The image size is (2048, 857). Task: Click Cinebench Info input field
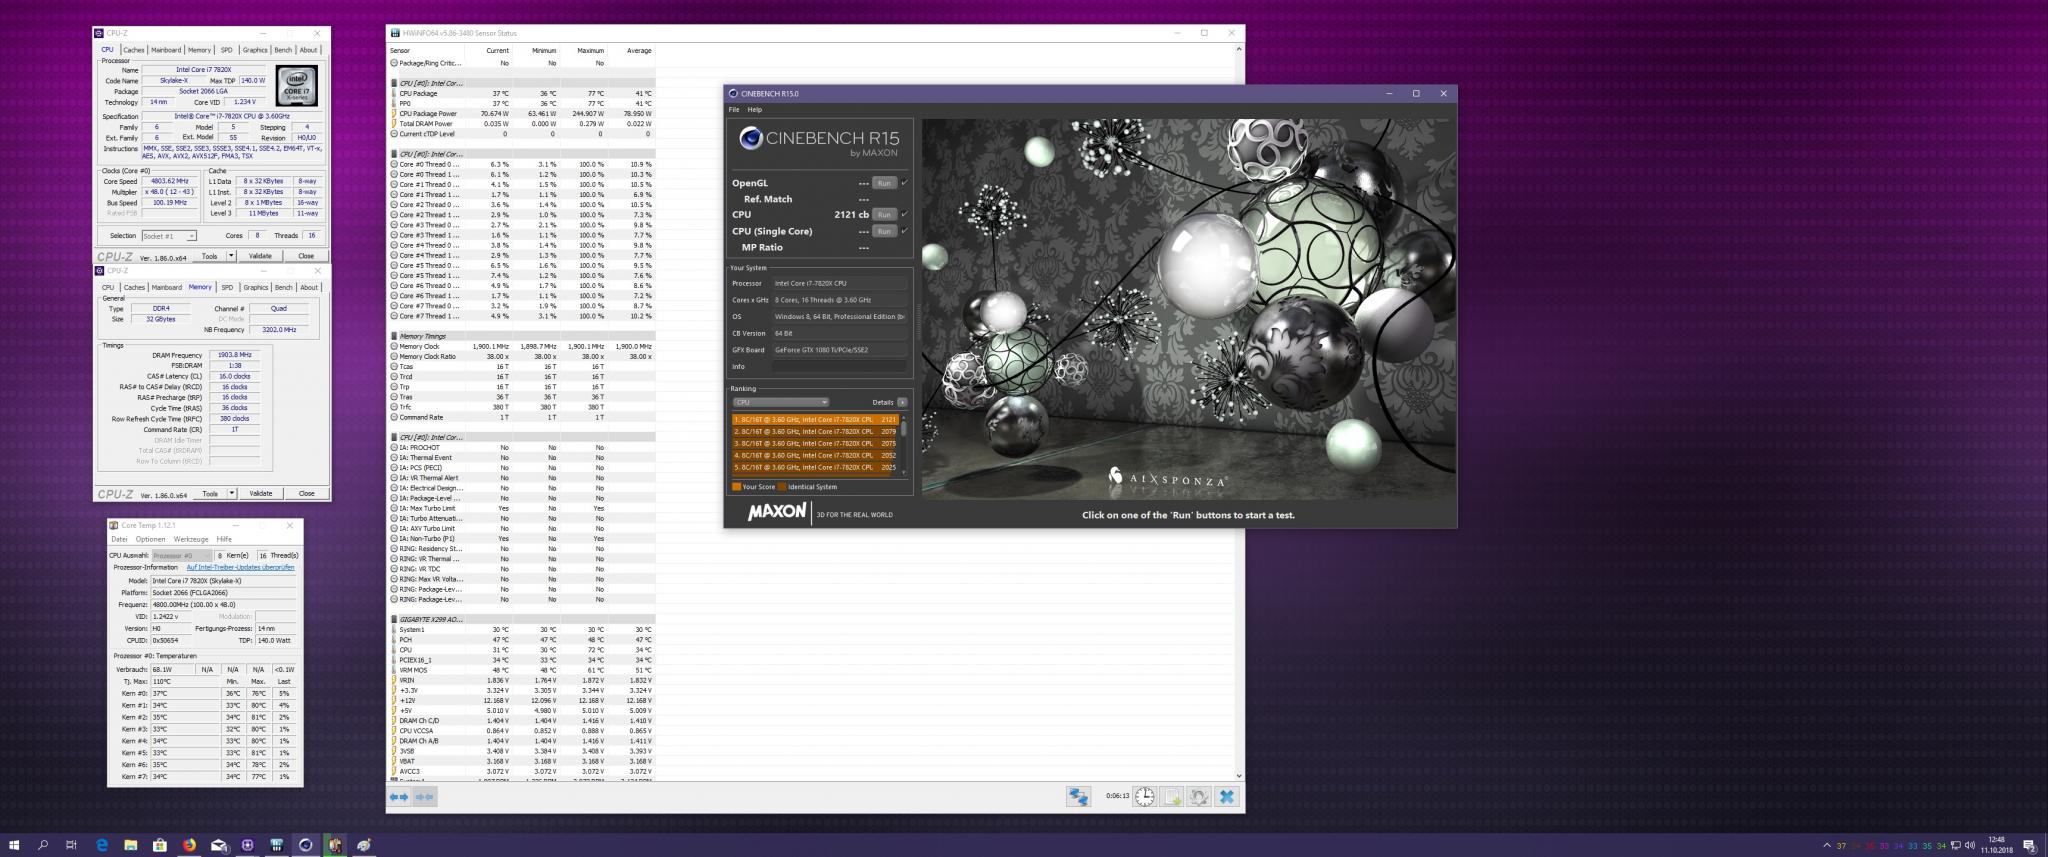pos(838,367)
